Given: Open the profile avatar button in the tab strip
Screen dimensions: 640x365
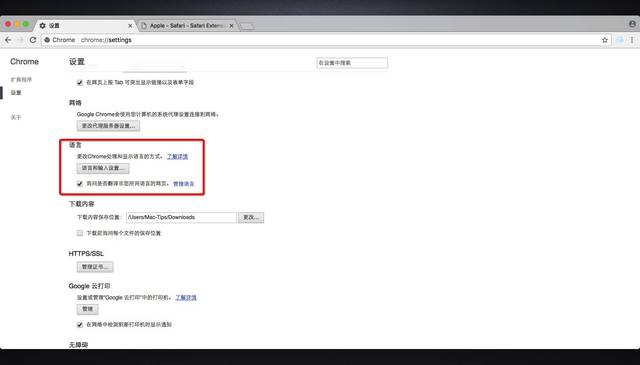Looking at the screenshot, I should (x=632, y=24).
